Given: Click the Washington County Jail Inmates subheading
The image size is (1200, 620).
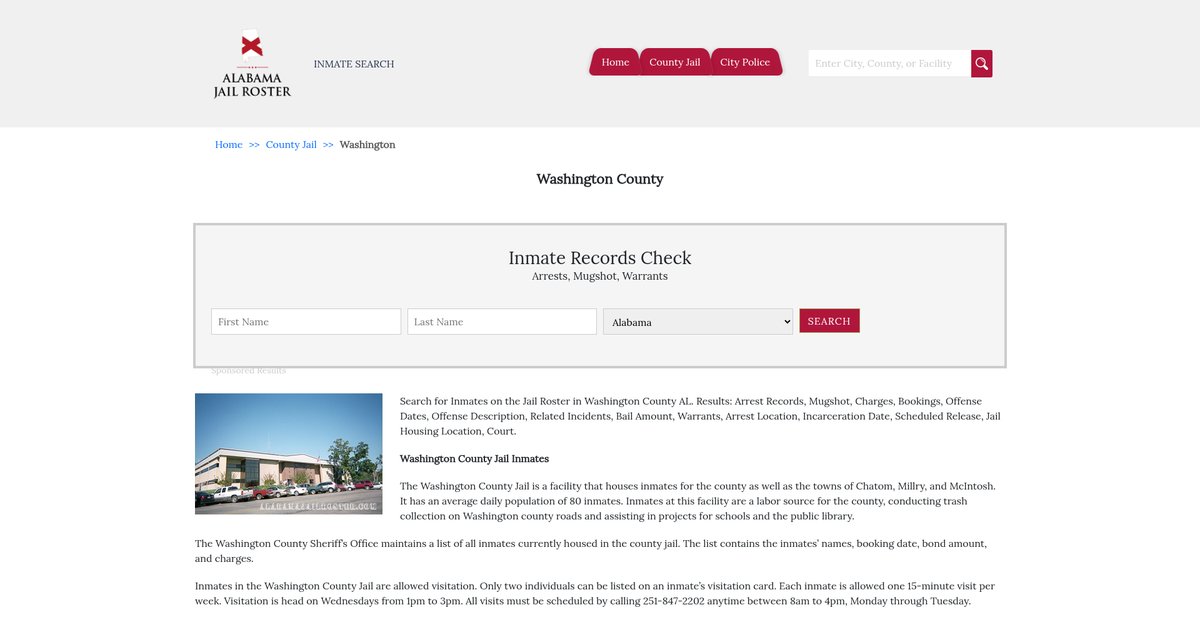Looking at the screenshot, I should [x=474, y=459].
